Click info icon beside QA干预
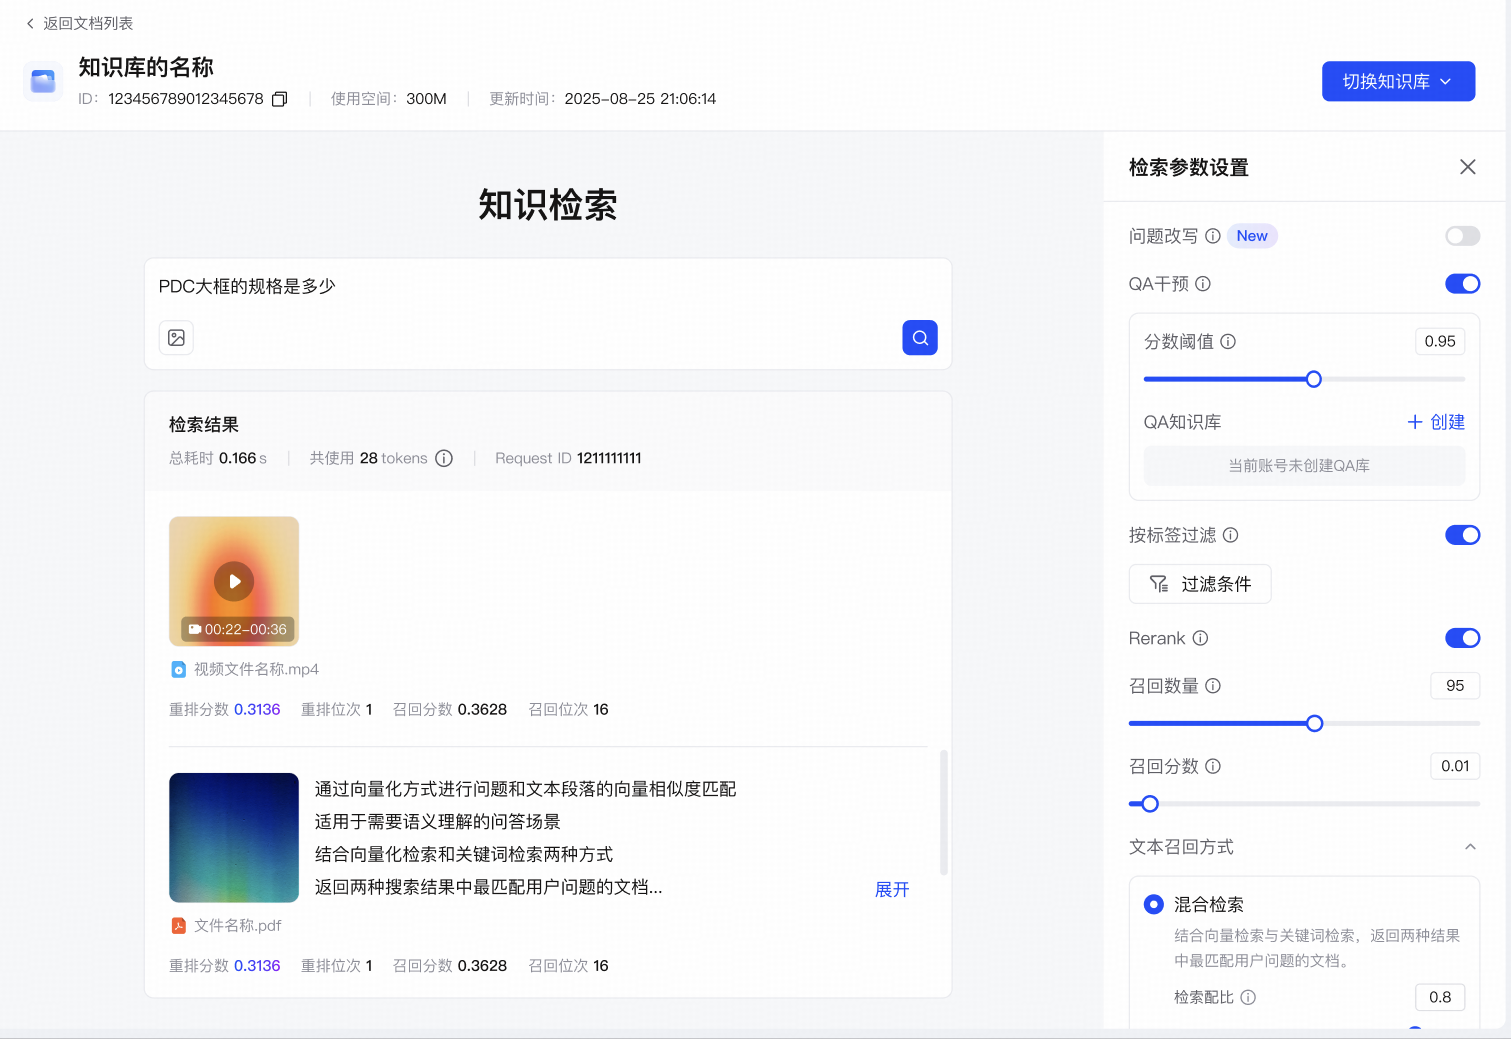This screenshot has width=1511, height=1039. click(x=1203, y=284)
